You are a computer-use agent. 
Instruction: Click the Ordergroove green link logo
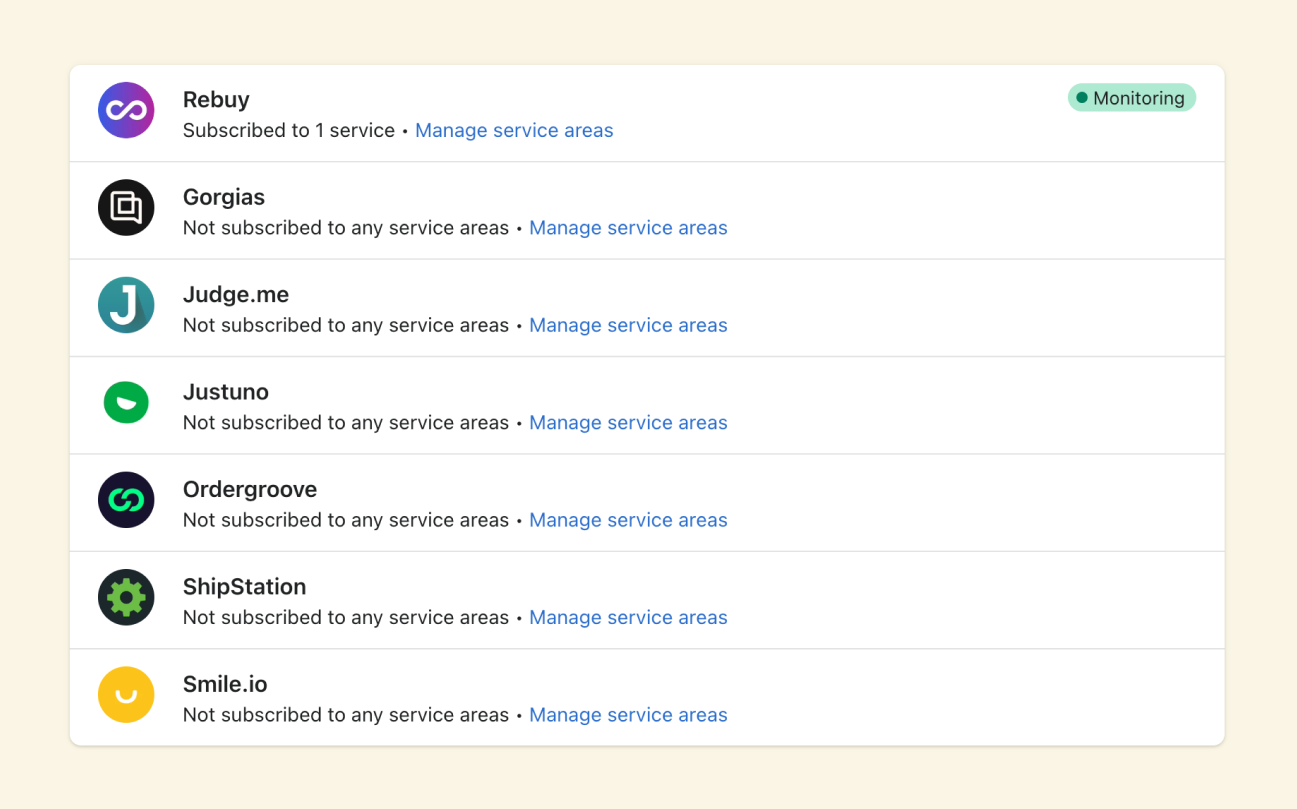(126, 500)
